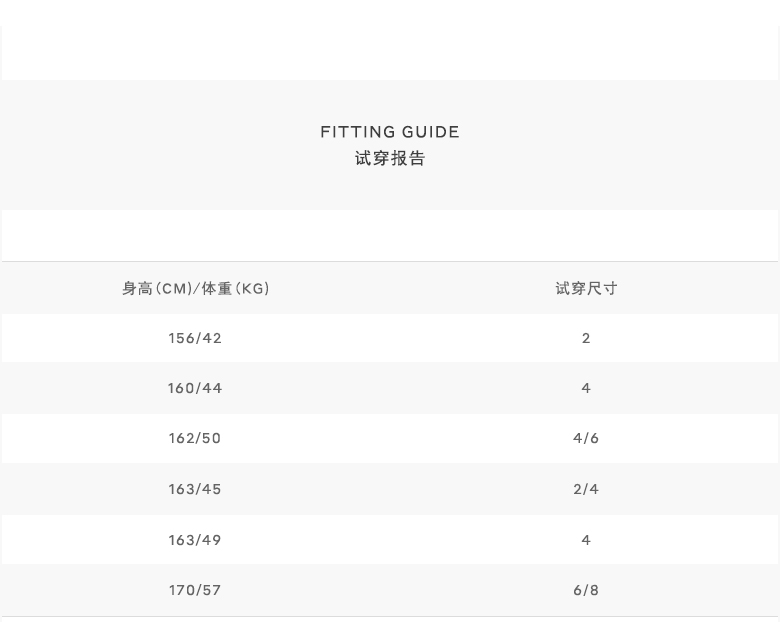Screen dimensions: 780x622
Task: Select size 4/6 in the 162/50 row
Action: point(586,438)
